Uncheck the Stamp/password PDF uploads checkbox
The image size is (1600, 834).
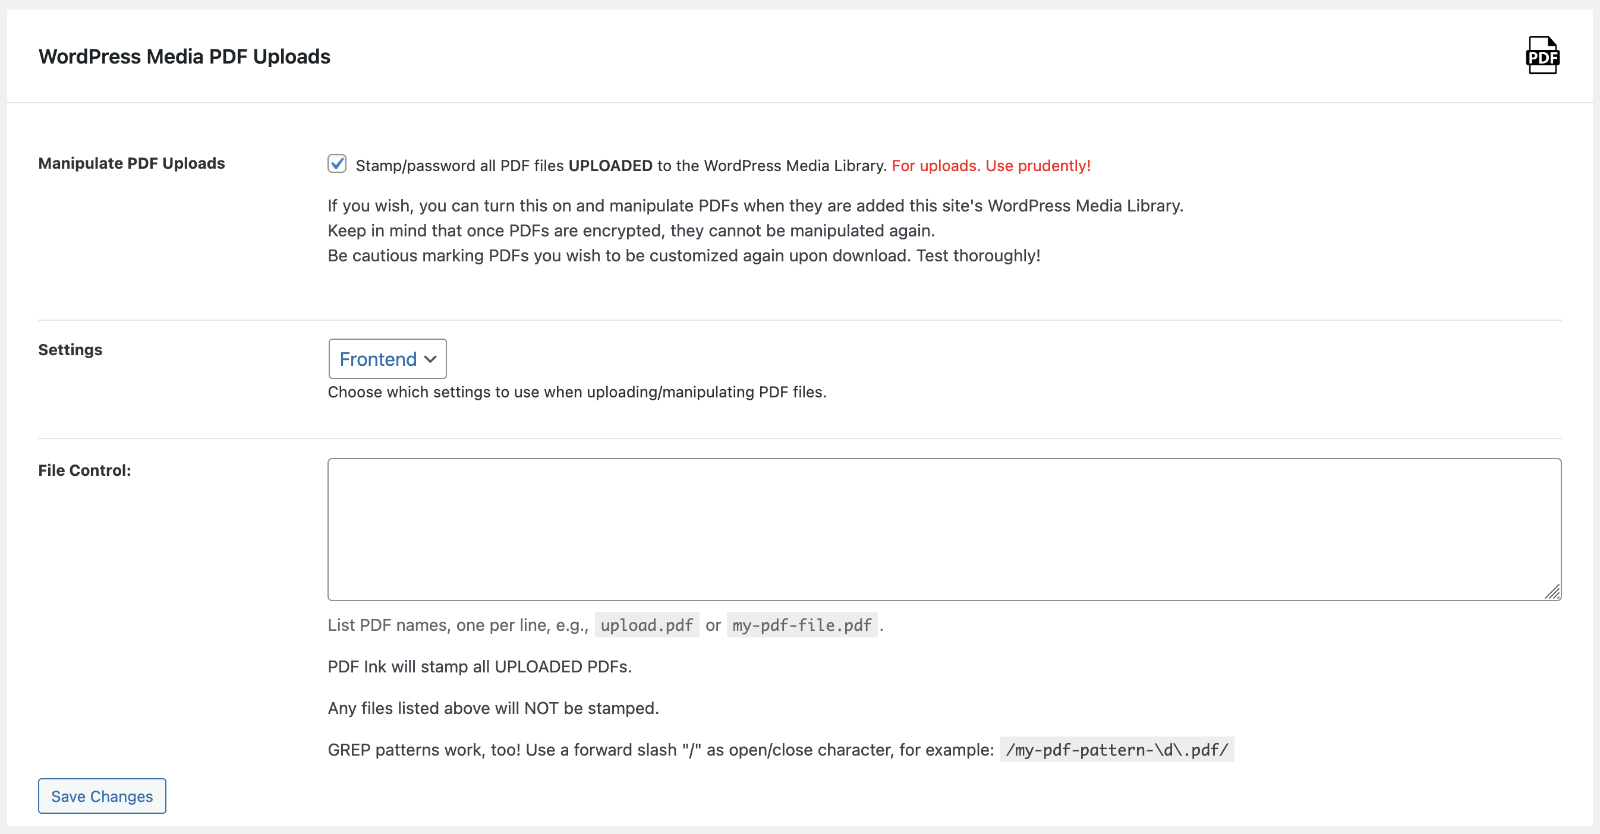337,164
